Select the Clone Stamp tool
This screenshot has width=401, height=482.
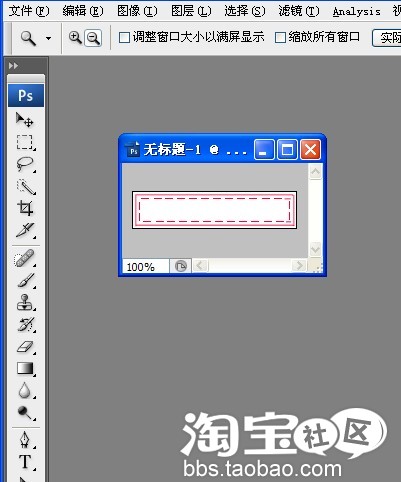25,302
